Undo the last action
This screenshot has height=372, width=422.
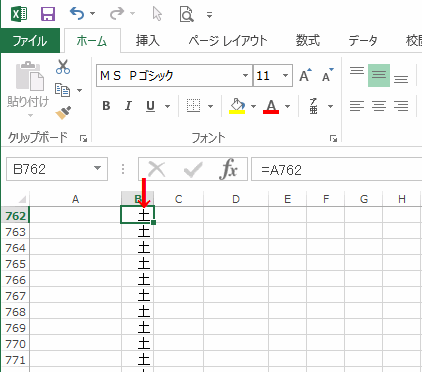[x=77, y=14]
